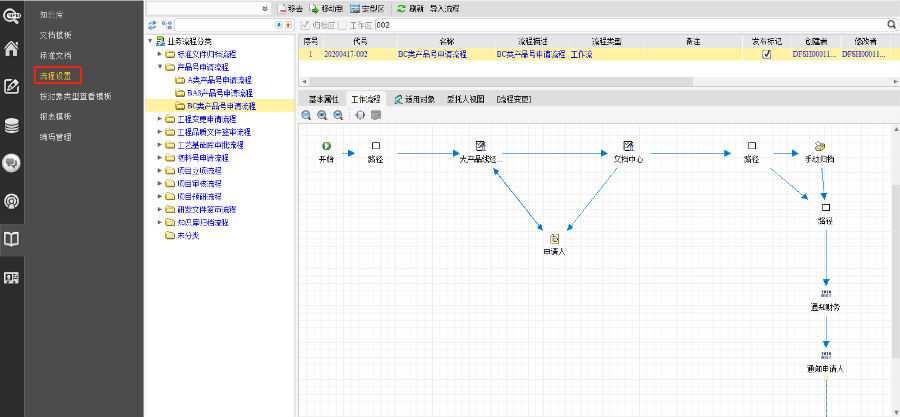Open the database stack icon in sidebar

(12, 125)
